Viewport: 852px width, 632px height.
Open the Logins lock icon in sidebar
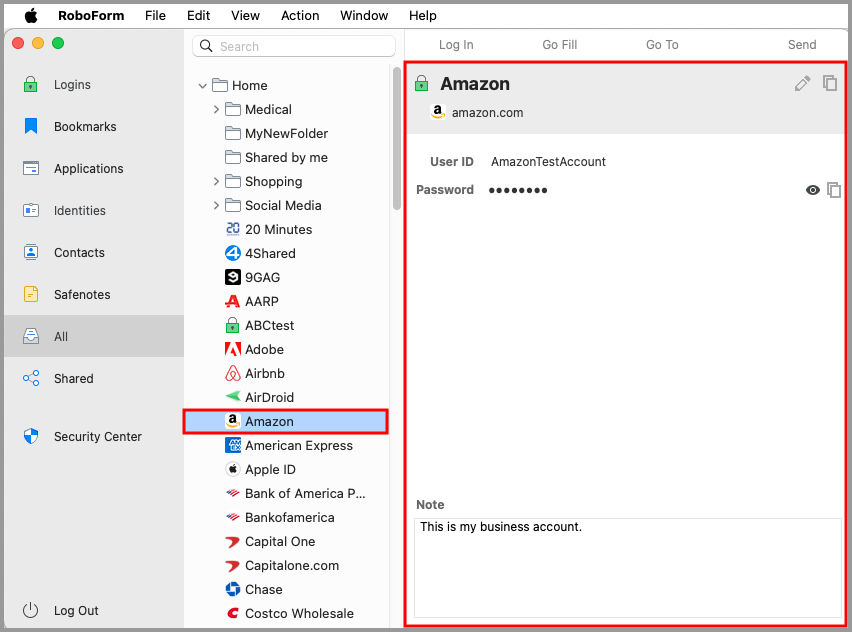(x=31, y=84)
